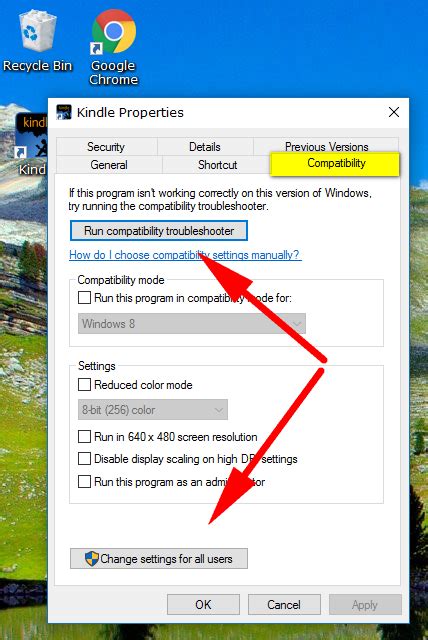The image size is (428, 640).
Task: Expand the Windows 8 compatibility dropdown
Action: pos(192,324)
